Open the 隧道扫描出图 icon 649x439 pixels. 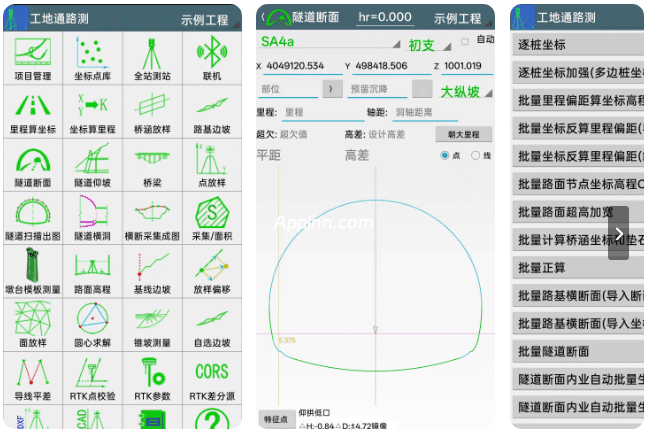tap(33, 218)
